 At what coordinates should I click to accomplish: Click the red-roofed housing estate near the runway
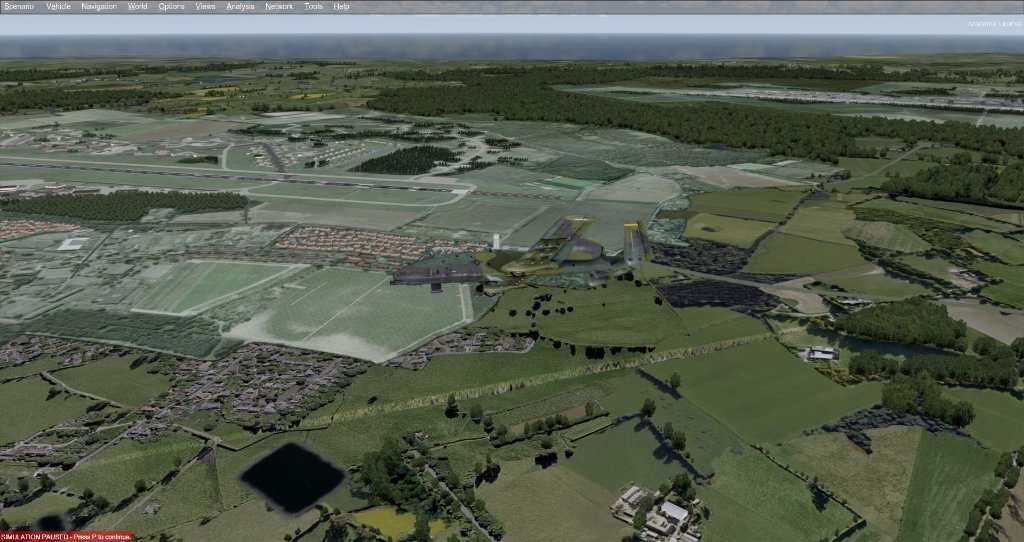340,242
